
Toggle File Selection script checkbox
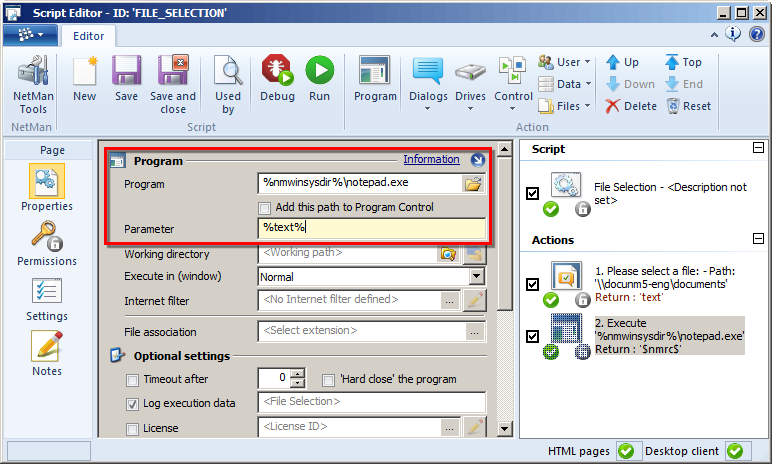[x=532, y=193]
